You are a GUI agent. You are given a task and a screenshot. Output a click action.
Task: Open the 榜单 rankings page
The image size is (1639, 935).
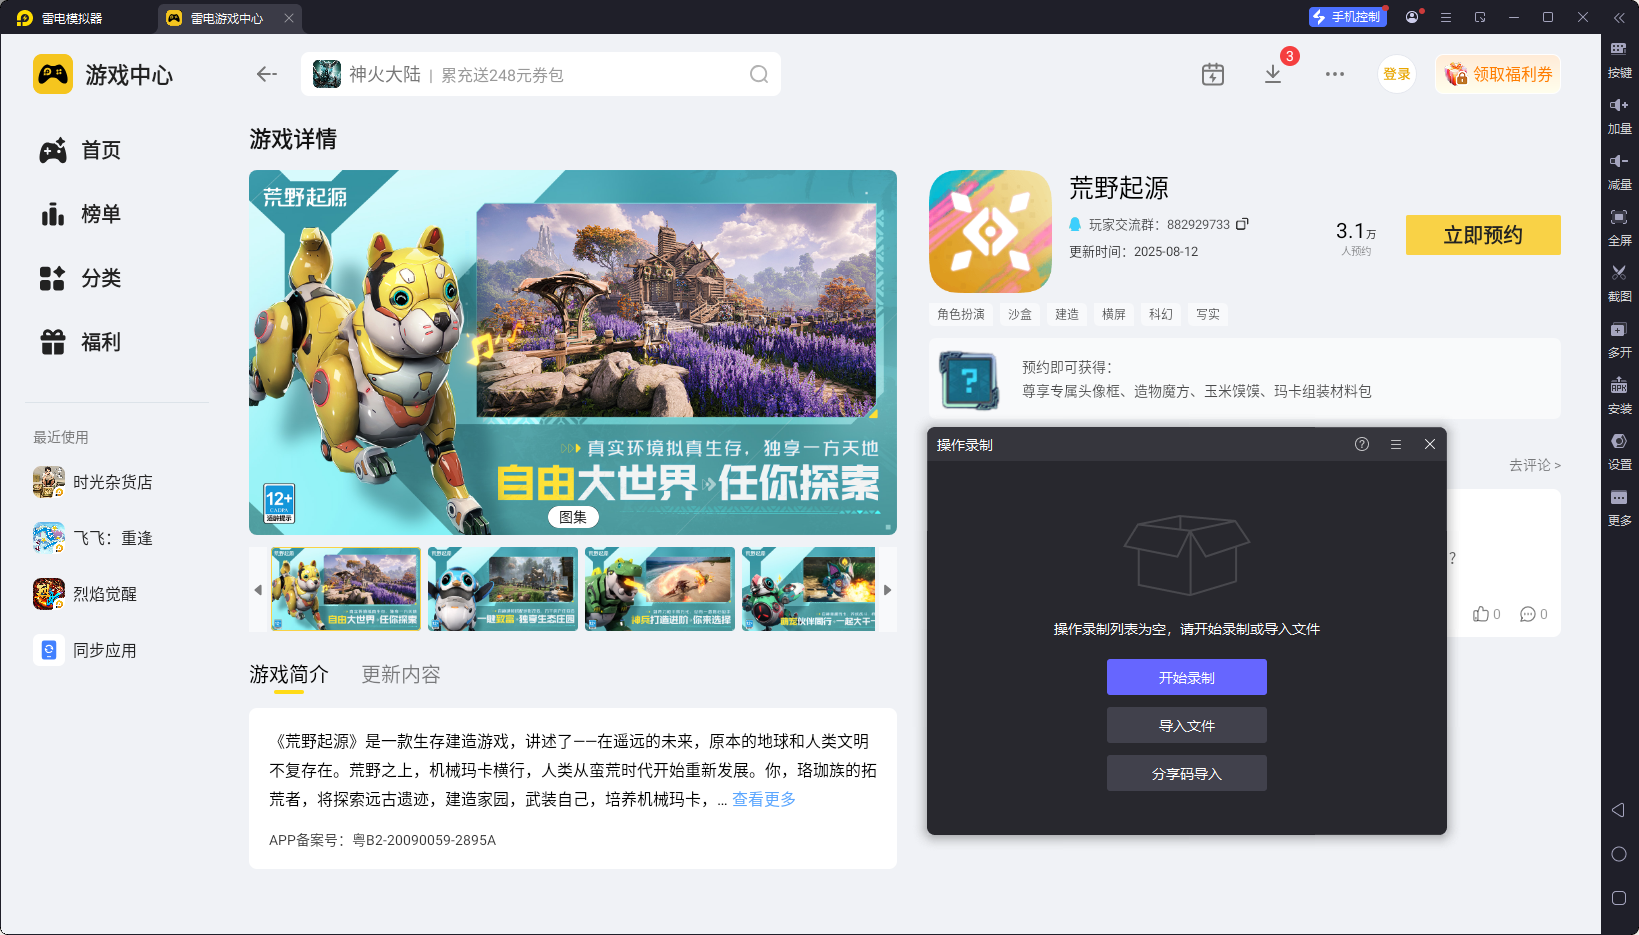coord(80,214)
